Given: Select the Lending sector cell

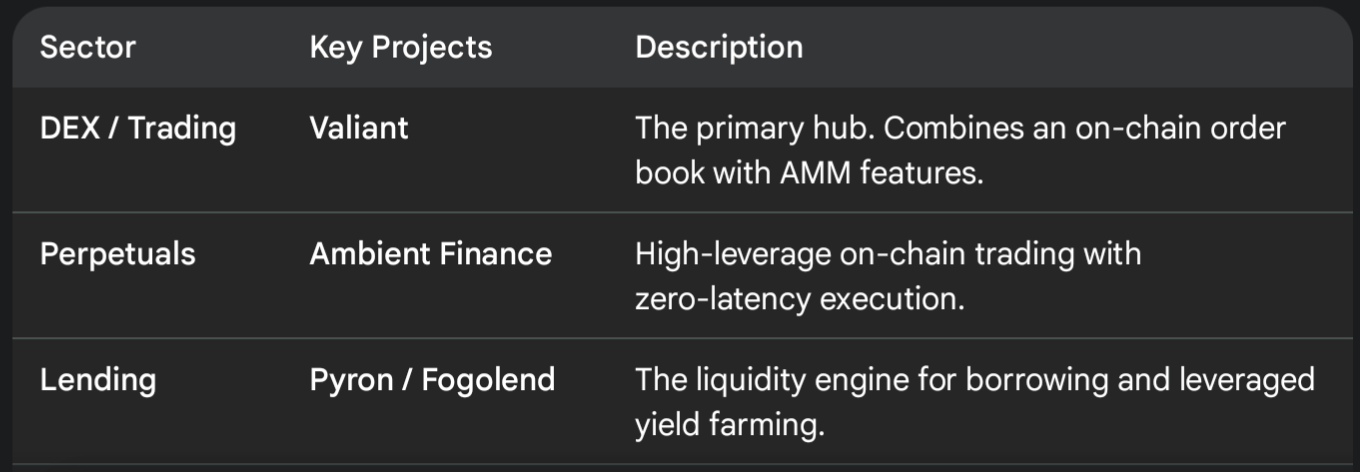Looking at the screenshot, I should (98, 380).
